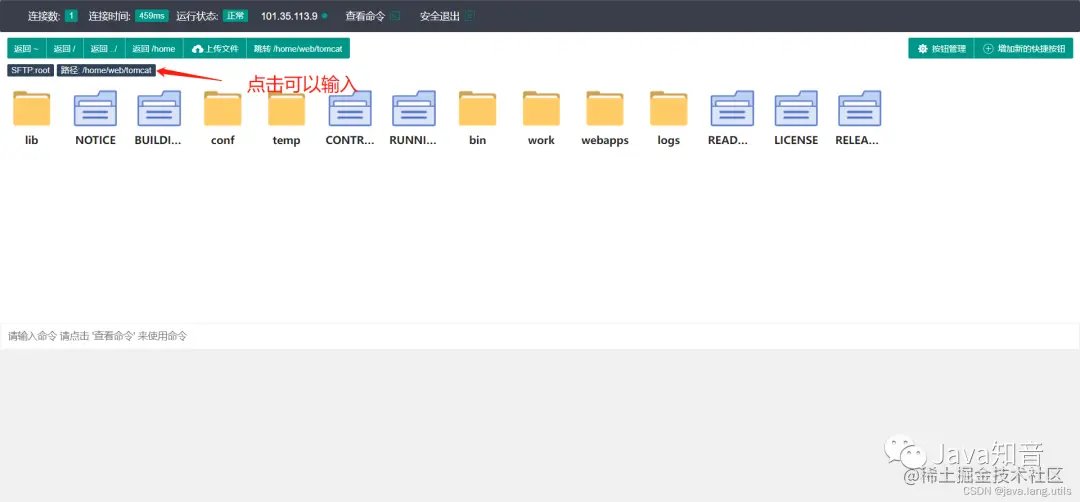Click the 连接数 count badge
This screenshot has height=502, width=1080.
[72, 16]
